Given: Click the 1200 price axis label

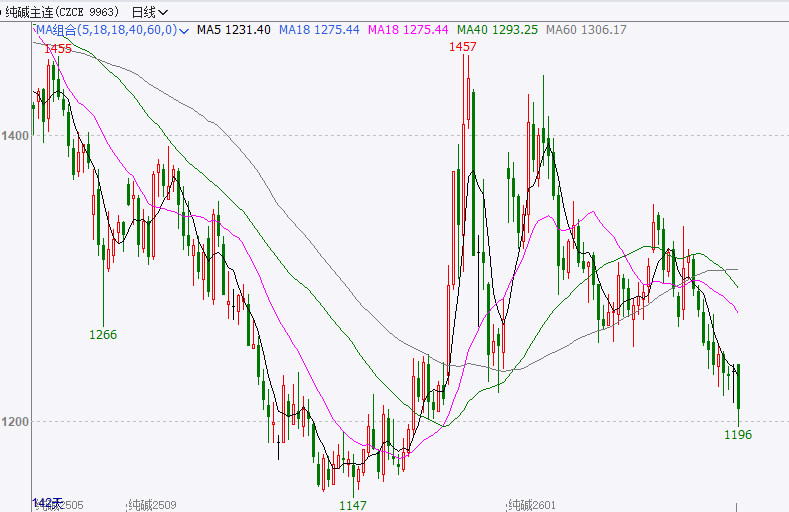Looking at the screenshot, I should [15, 422].
